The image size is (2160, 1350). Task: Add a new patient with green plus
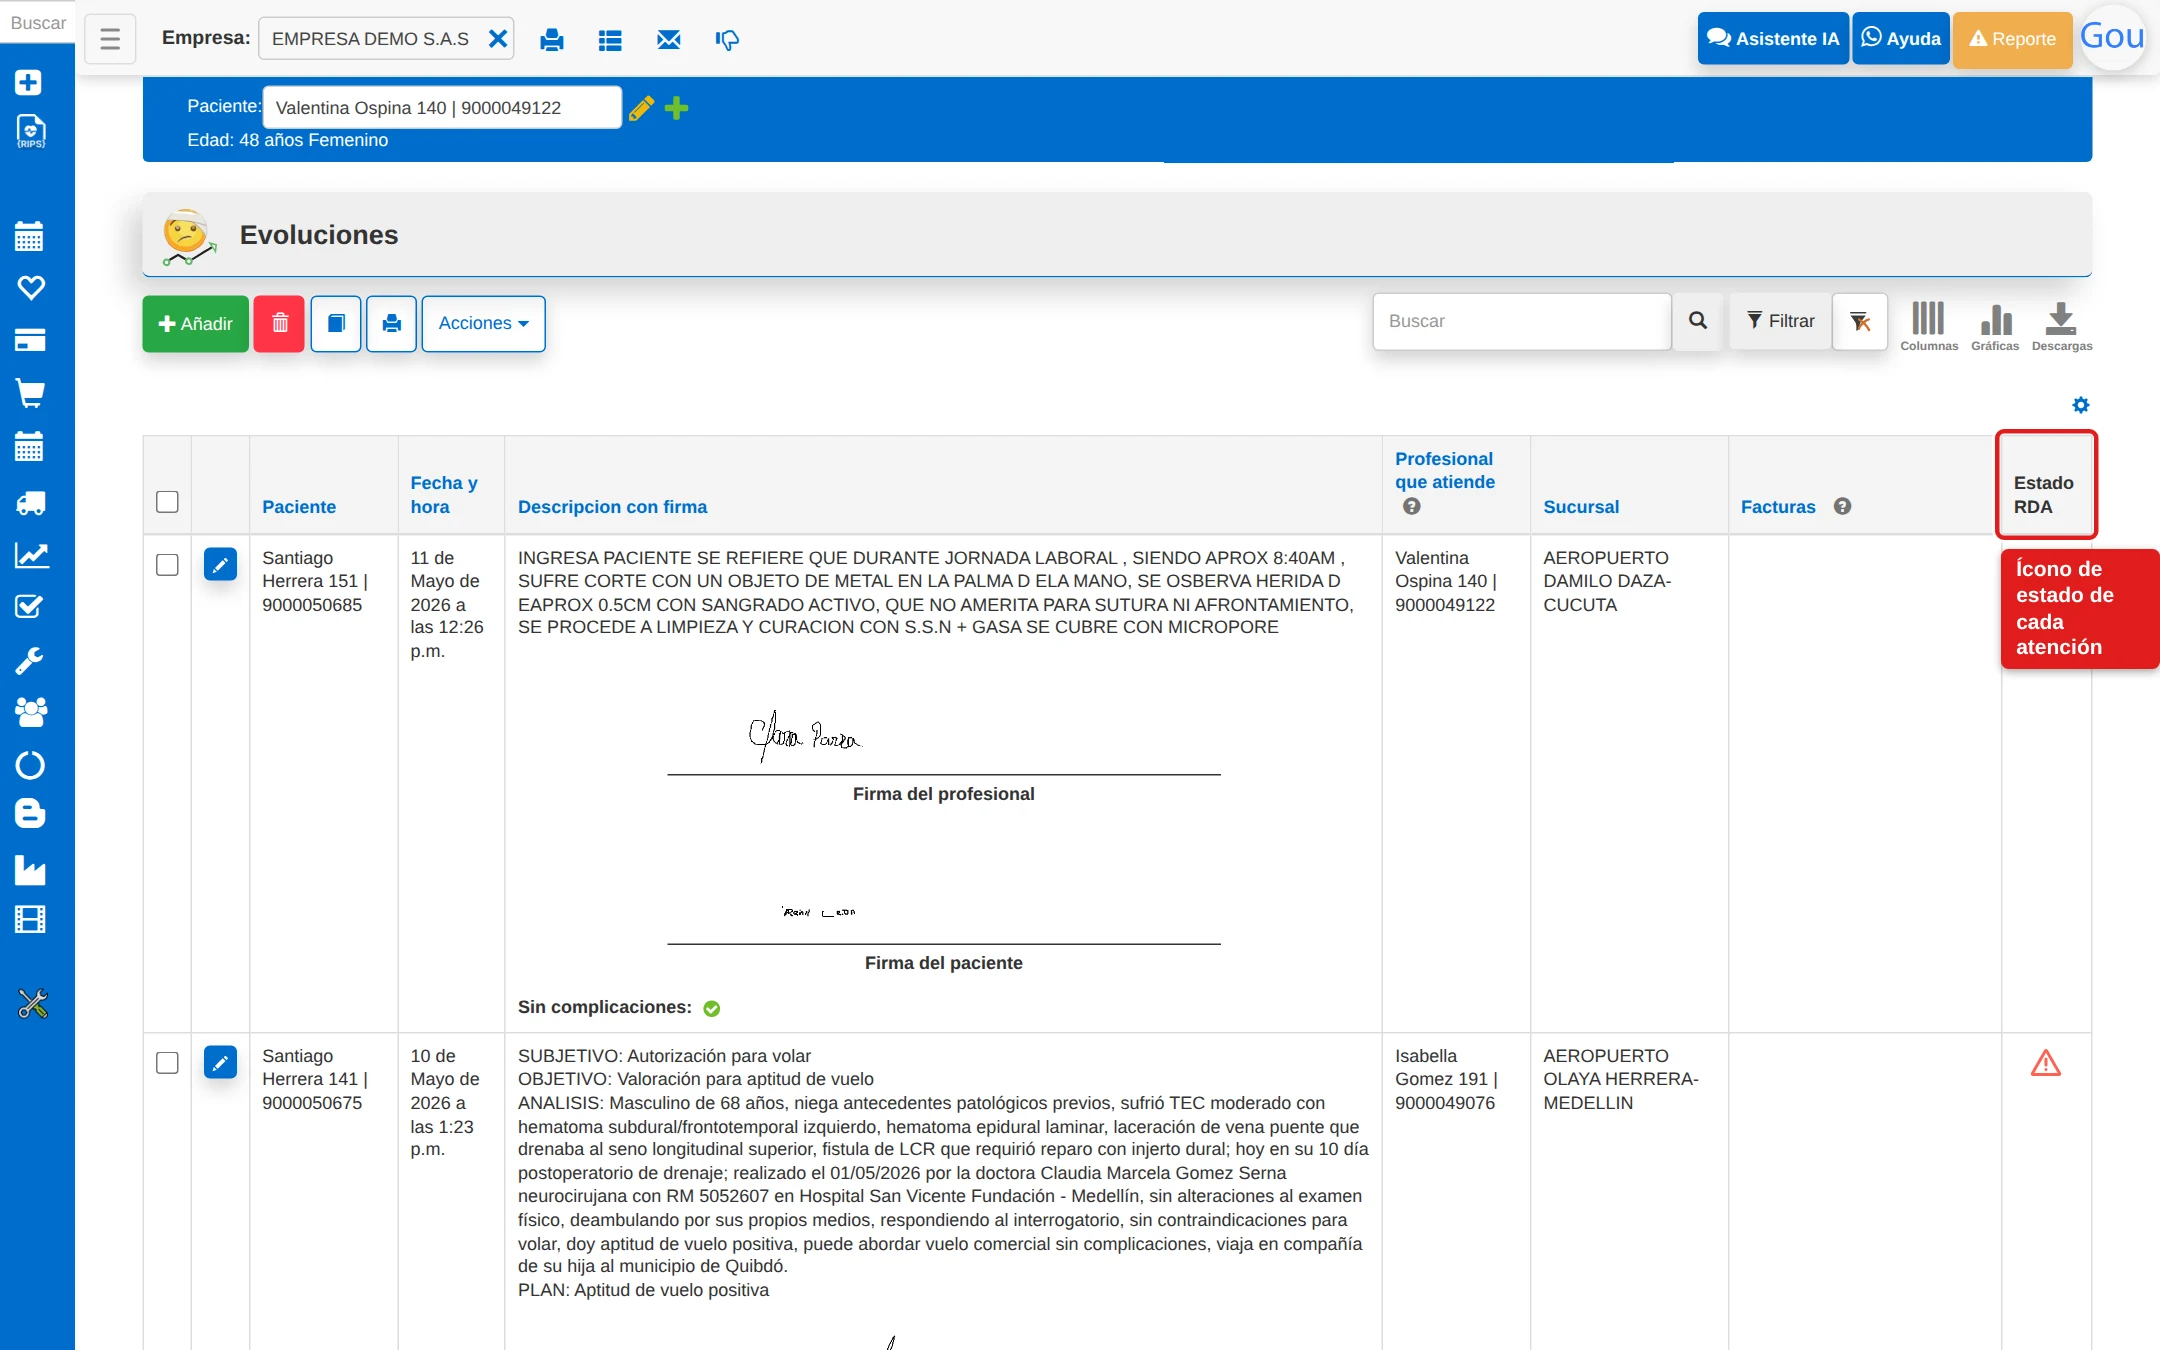coord(677,108)
